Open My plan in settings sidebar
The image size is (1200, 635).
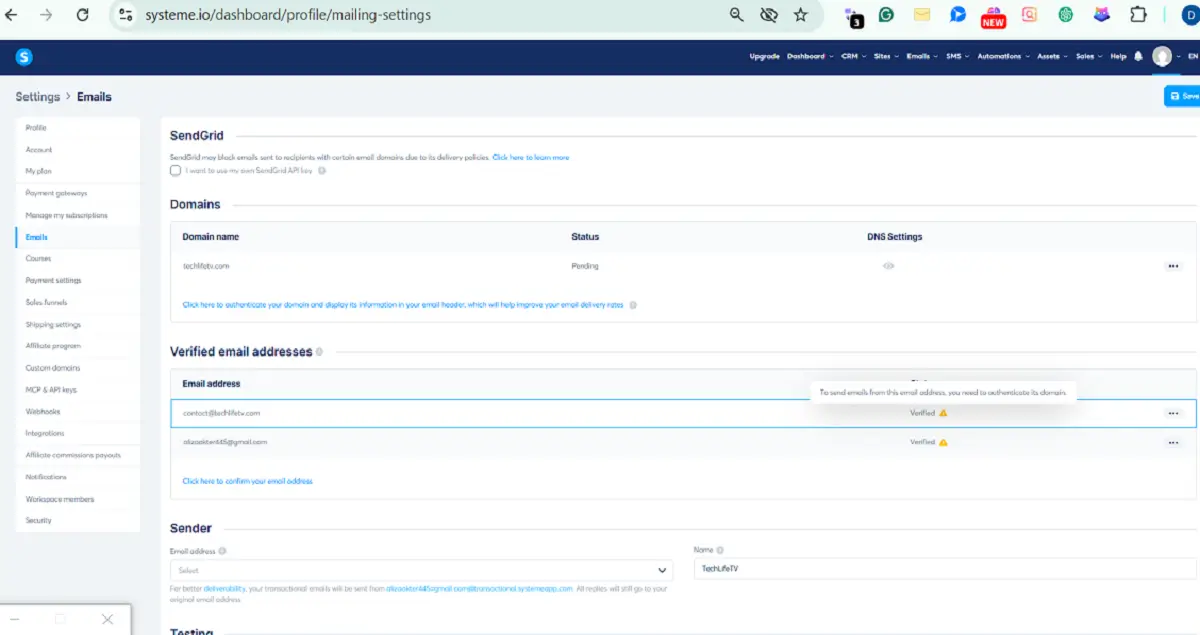[x=38, y=172]
